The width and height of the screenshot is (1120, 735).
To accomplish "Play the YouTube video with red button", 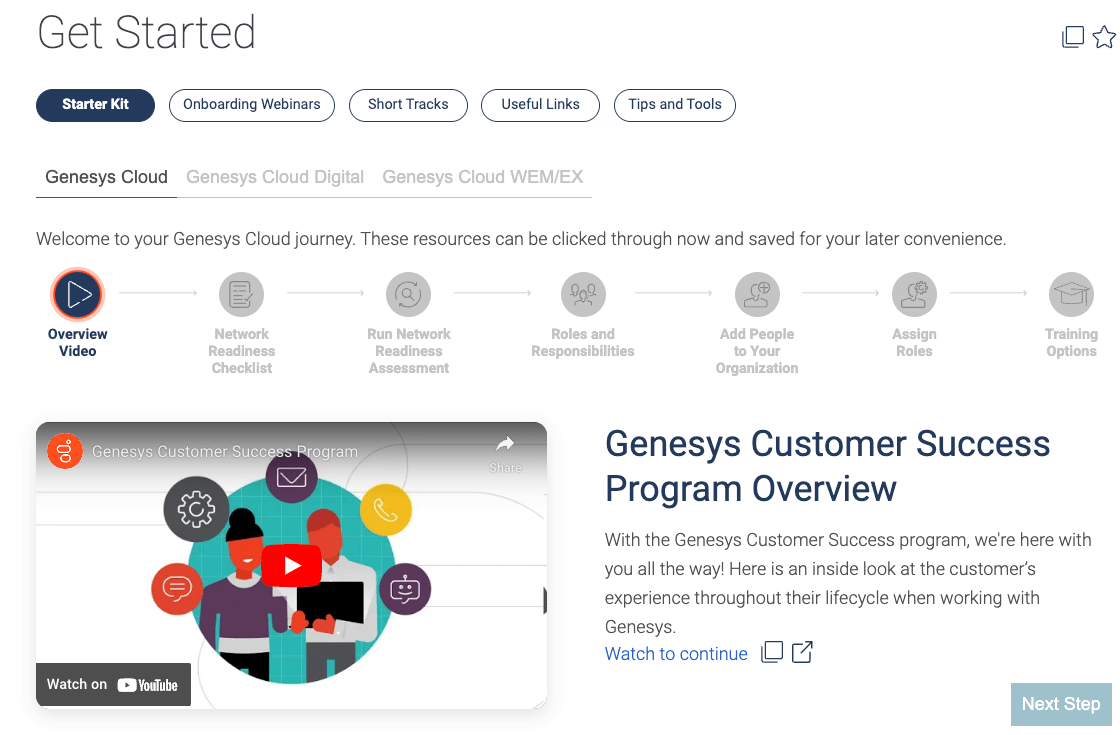I will 291,566.
